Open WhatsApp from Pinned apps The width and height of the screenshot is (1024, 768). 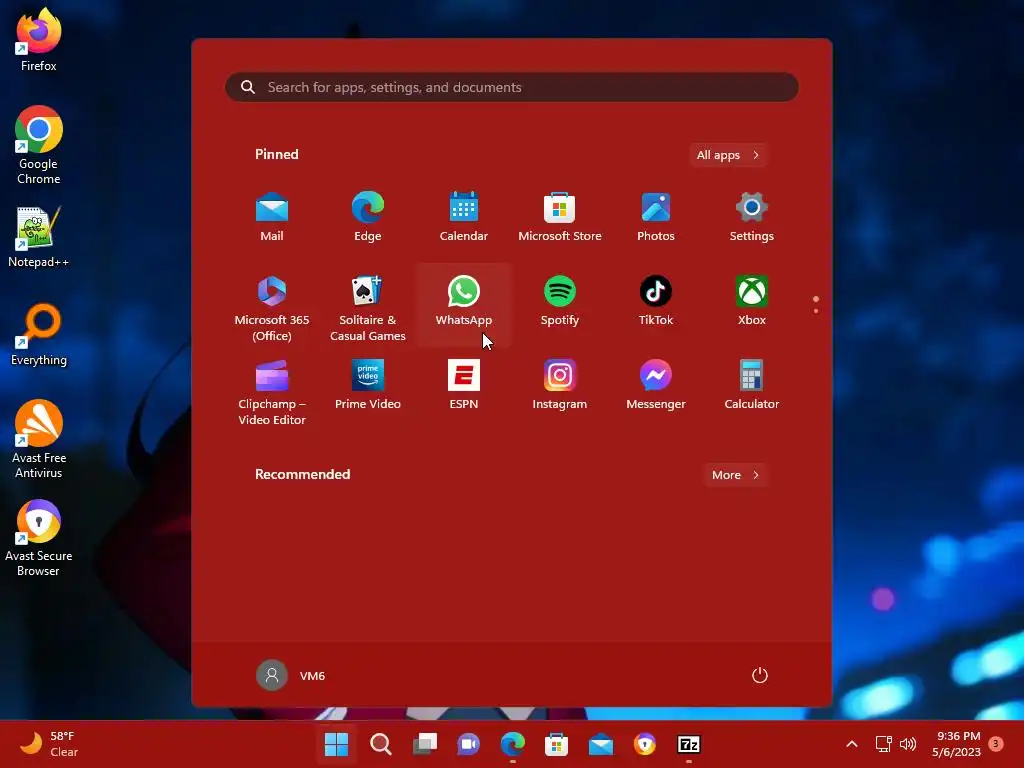(464, 304)
